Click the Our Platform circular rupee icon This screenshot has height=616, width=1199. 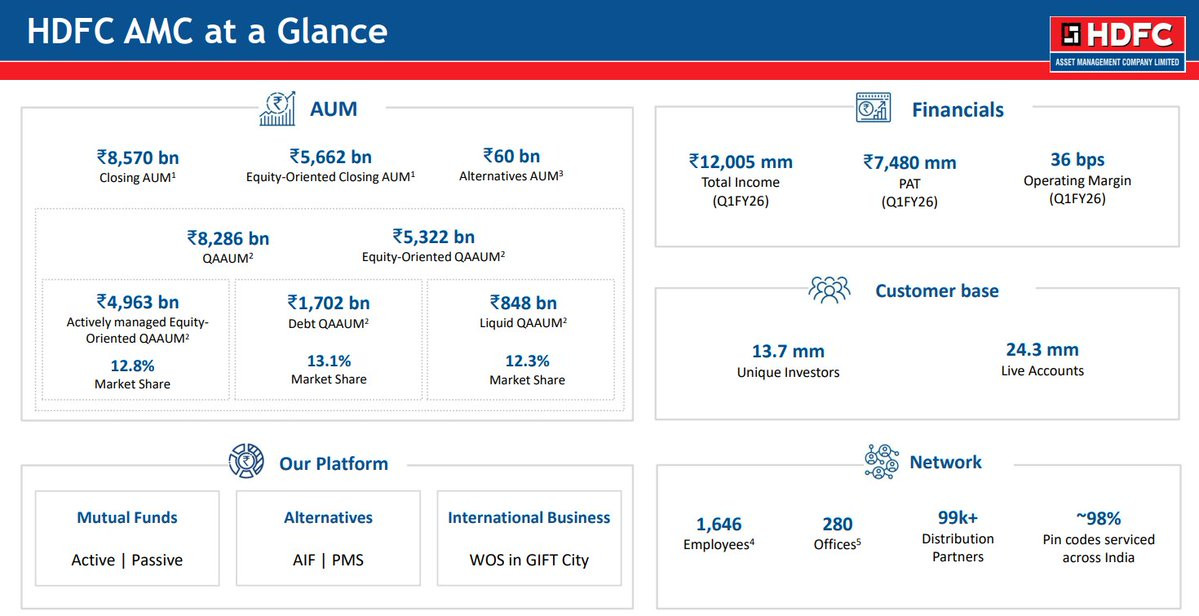pos(246,461)
